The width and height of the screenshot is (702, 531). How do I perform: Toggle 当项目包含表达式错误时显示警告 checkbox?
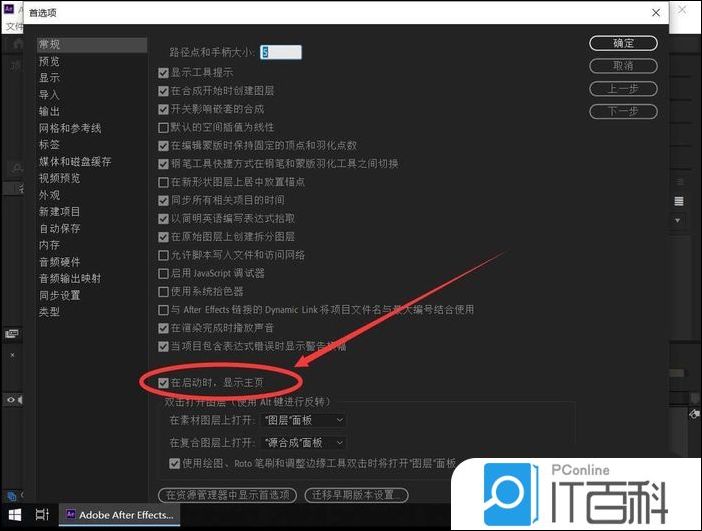pyautogui.click(x=163, y=347)
